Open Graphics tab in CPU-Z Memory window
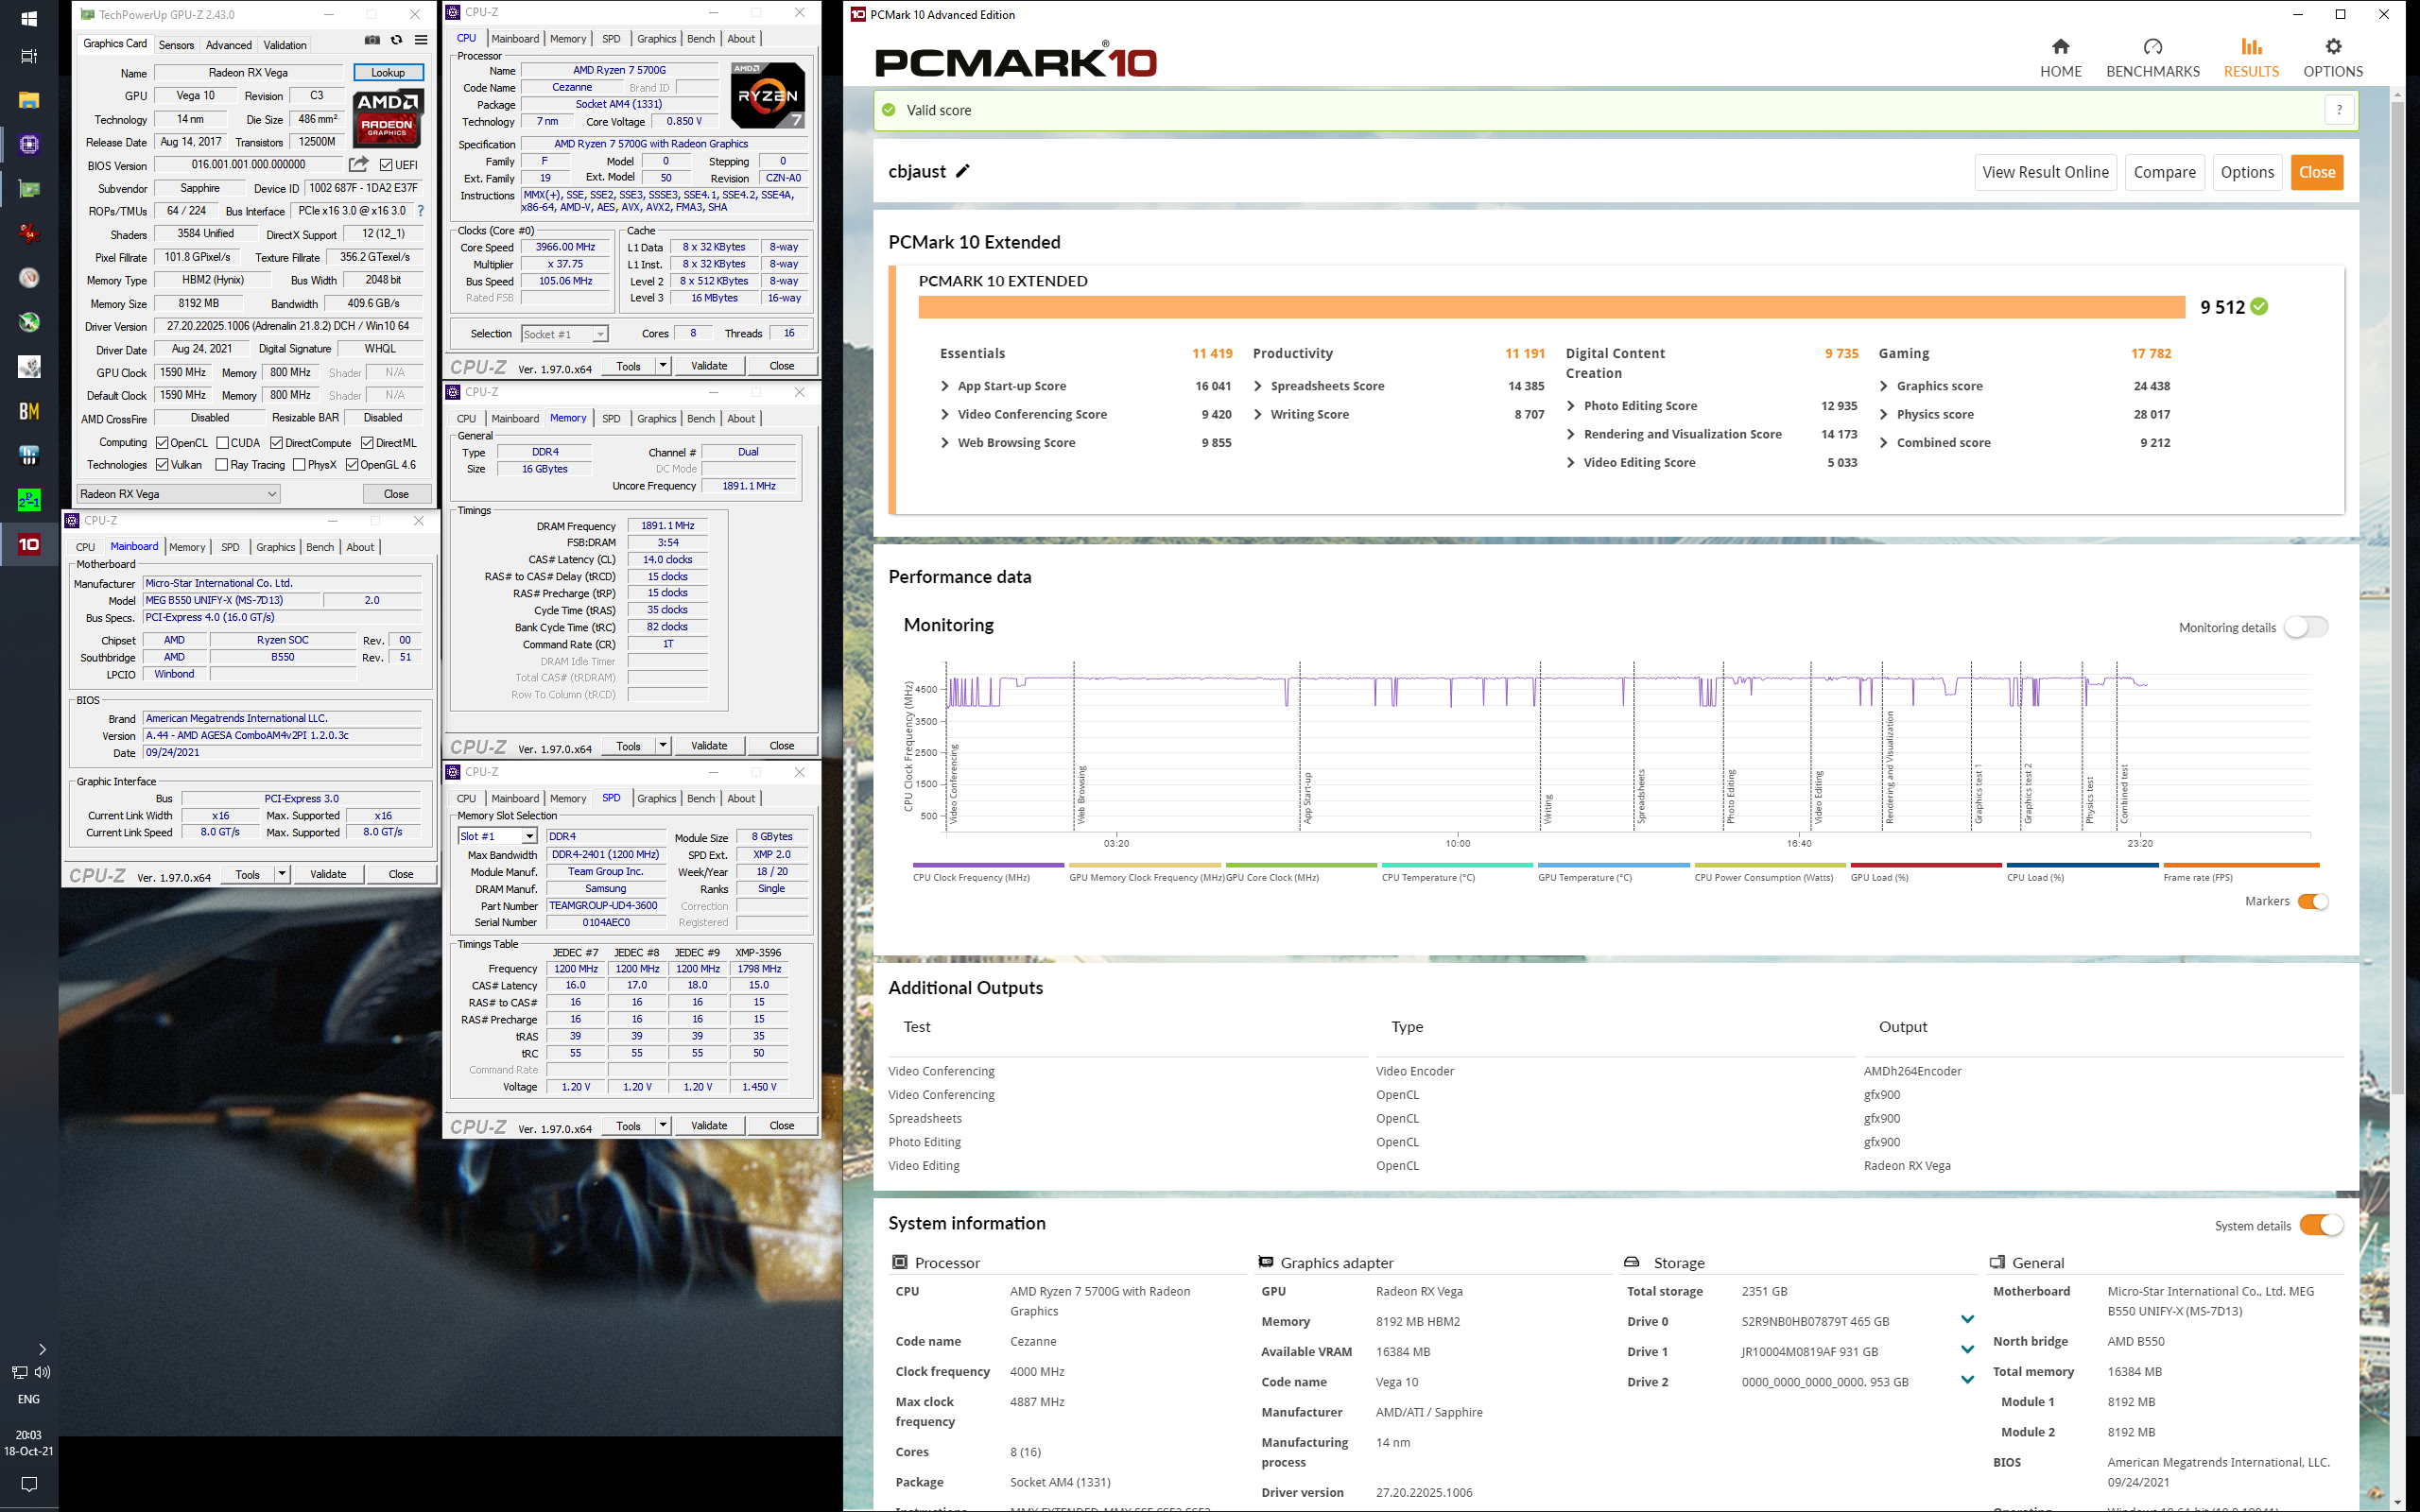 click(x=656, y=419)
